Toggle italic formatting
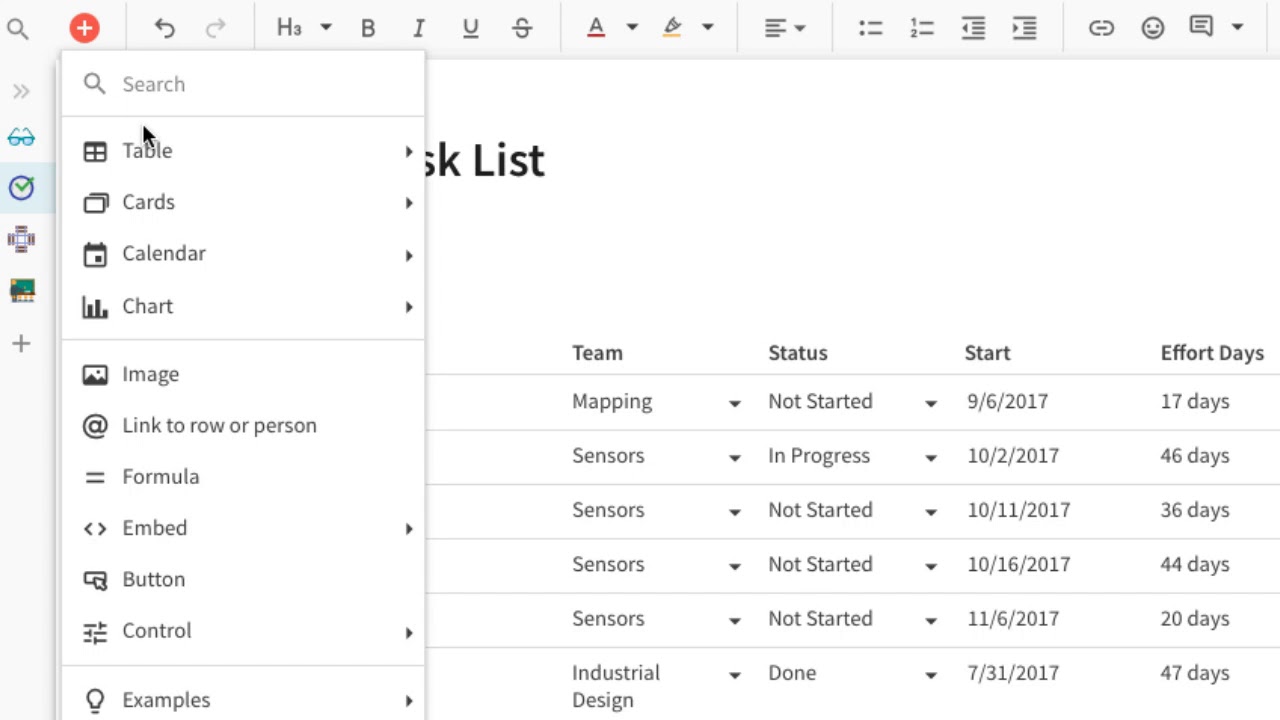This screenshot has height=720, width=1280. tap(419, 28)
